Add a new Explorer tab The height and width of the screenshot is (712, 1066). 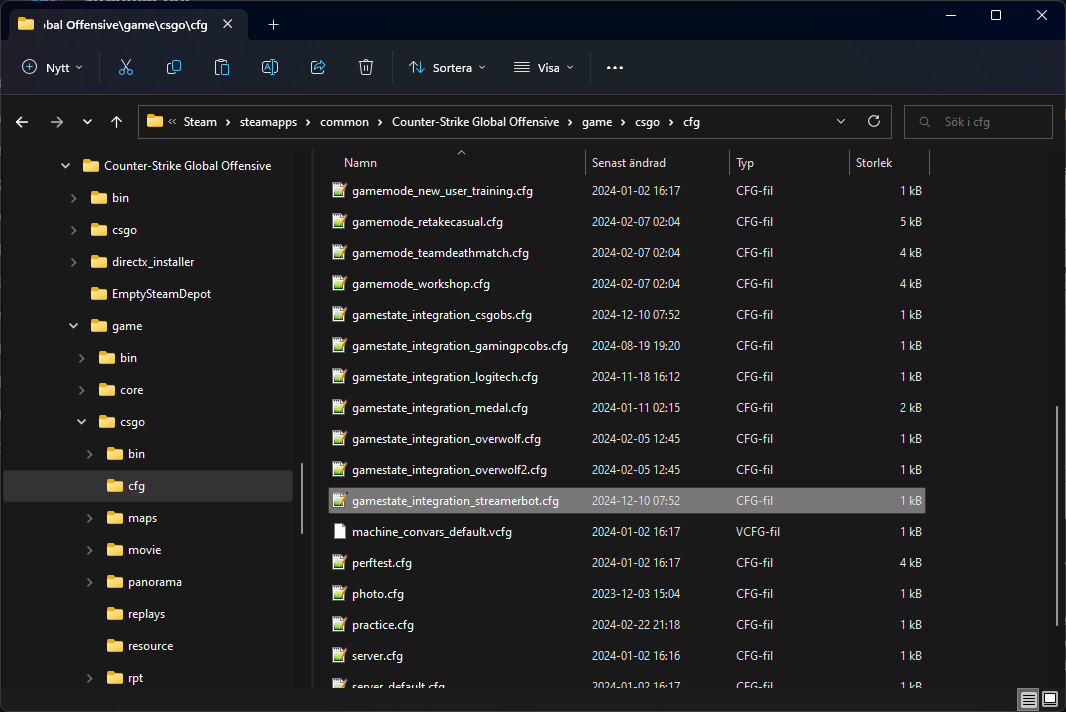pyautogui.click(x=273, y=25)
